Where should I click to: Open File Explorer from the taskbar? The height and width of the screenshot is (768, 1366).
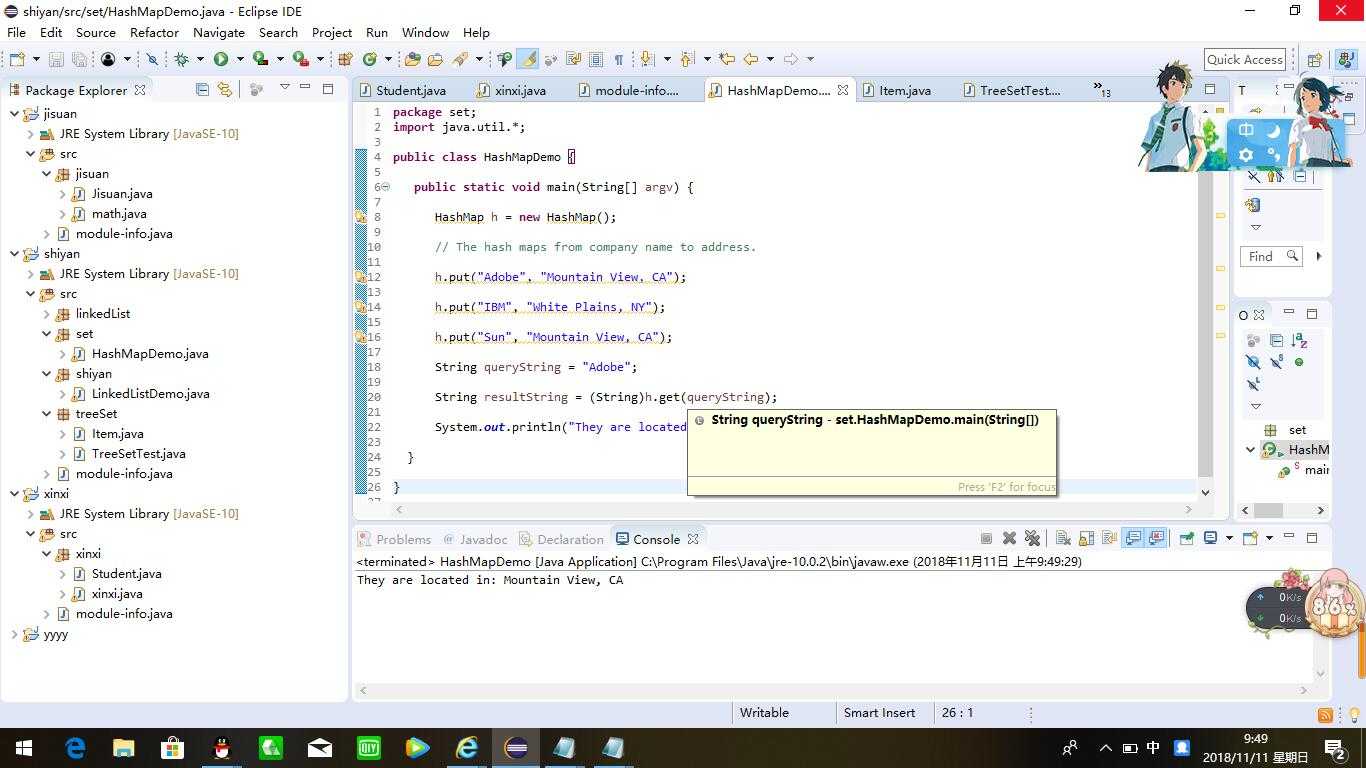tap(124, 747)
